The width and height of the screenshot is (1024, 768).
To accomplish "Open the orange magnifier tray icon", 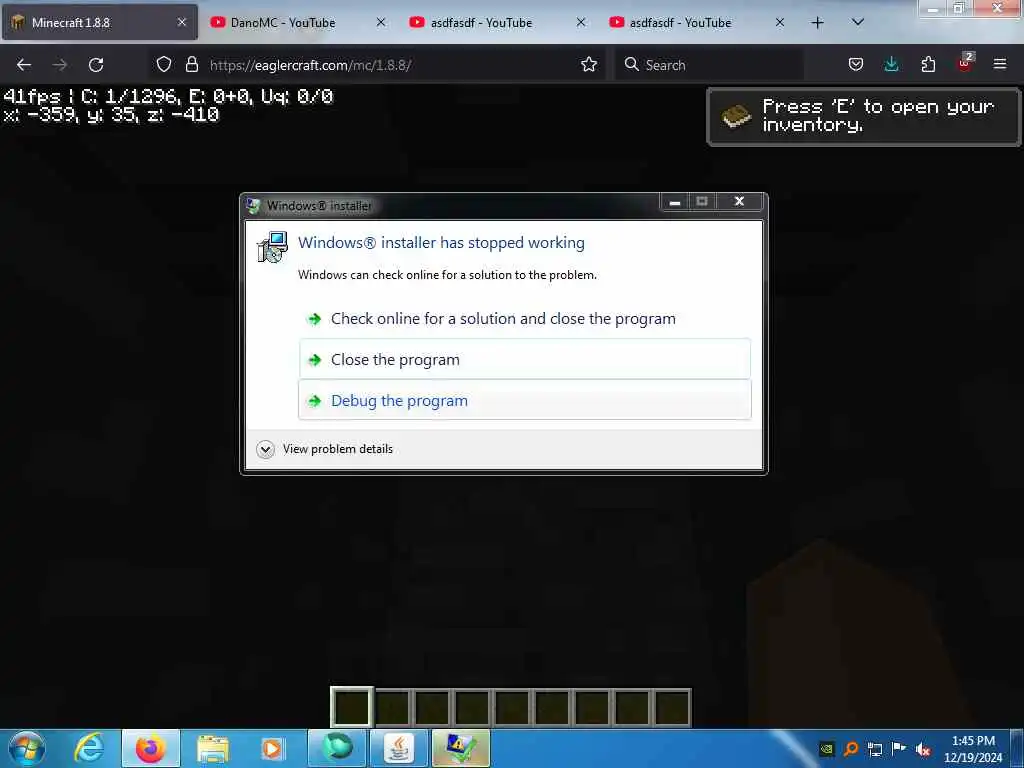I will [851, 749].
